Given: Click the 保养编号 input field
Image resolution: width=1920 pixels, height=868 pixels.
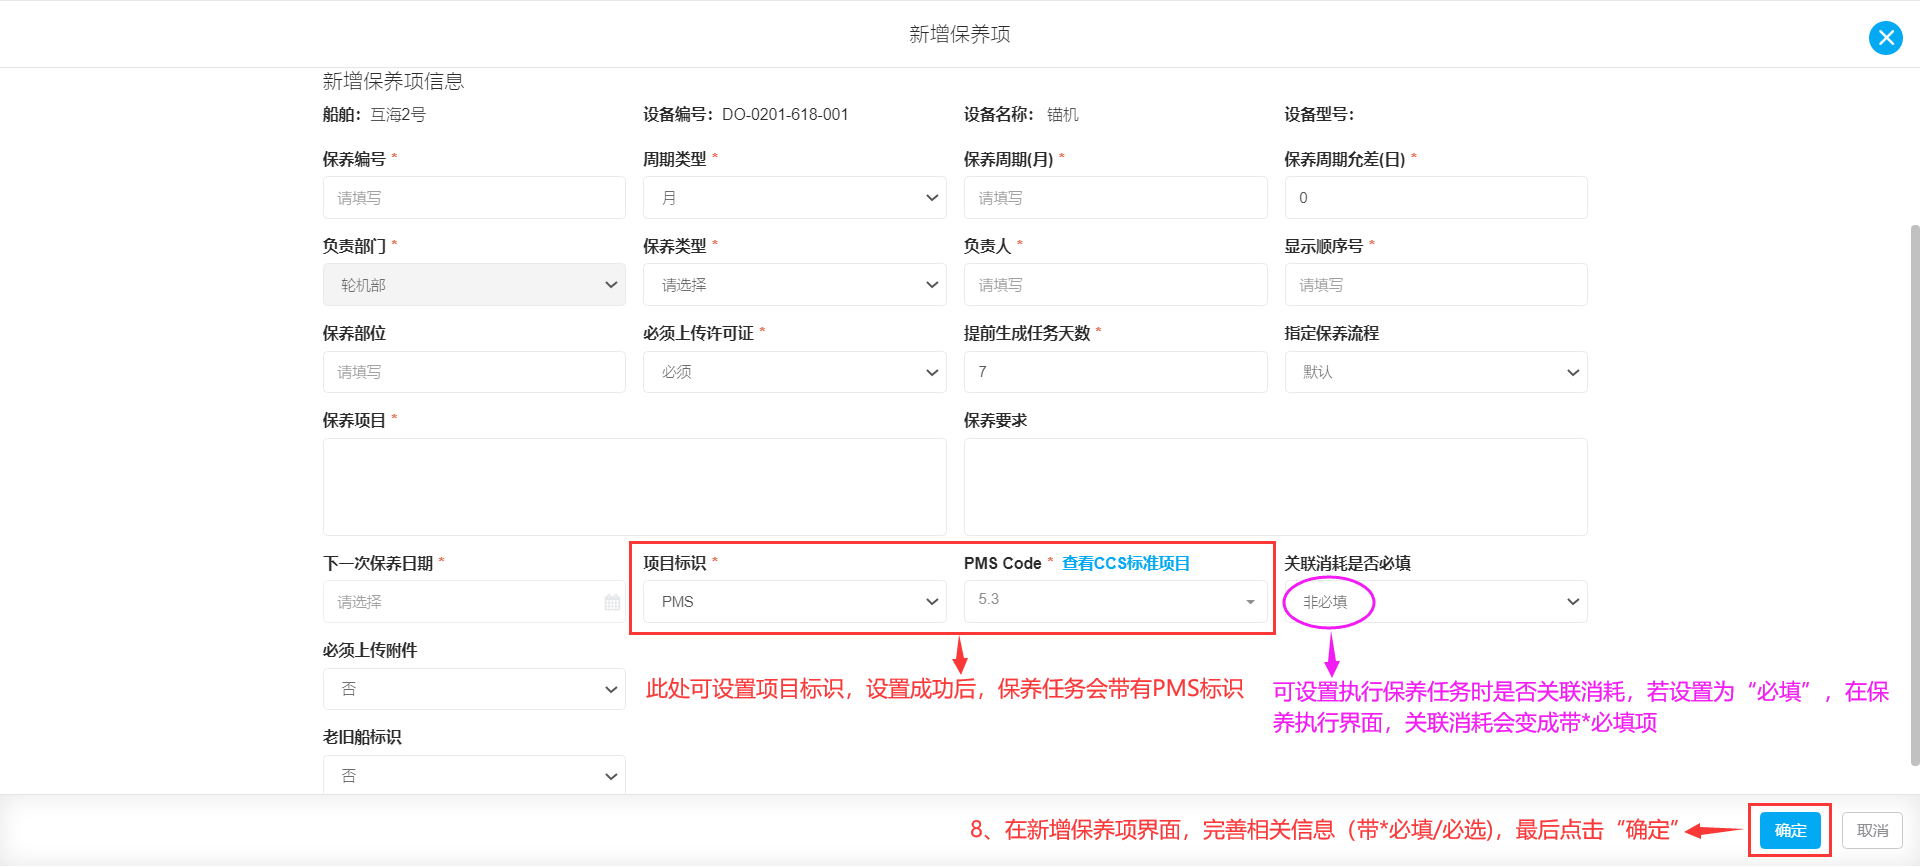Looking at the screenshot, I should coord(474,198).
